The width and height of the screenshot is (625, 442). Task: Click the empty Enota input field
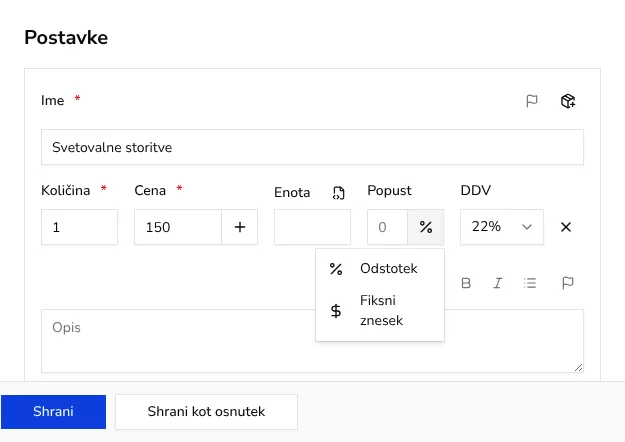(x=312, y=227)
